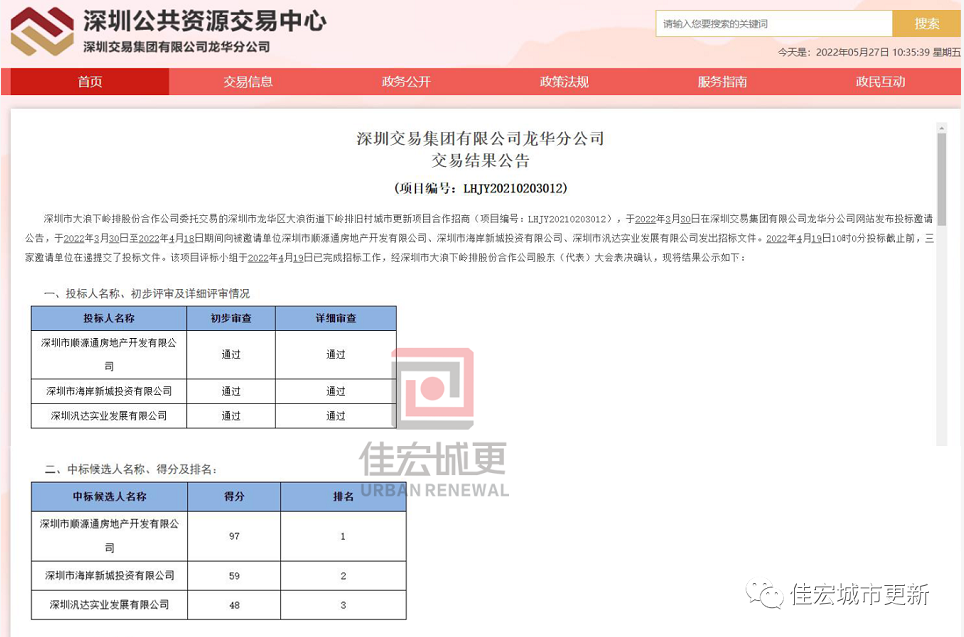Click the 交易结果公告 announcement heading

click(480, 161)
